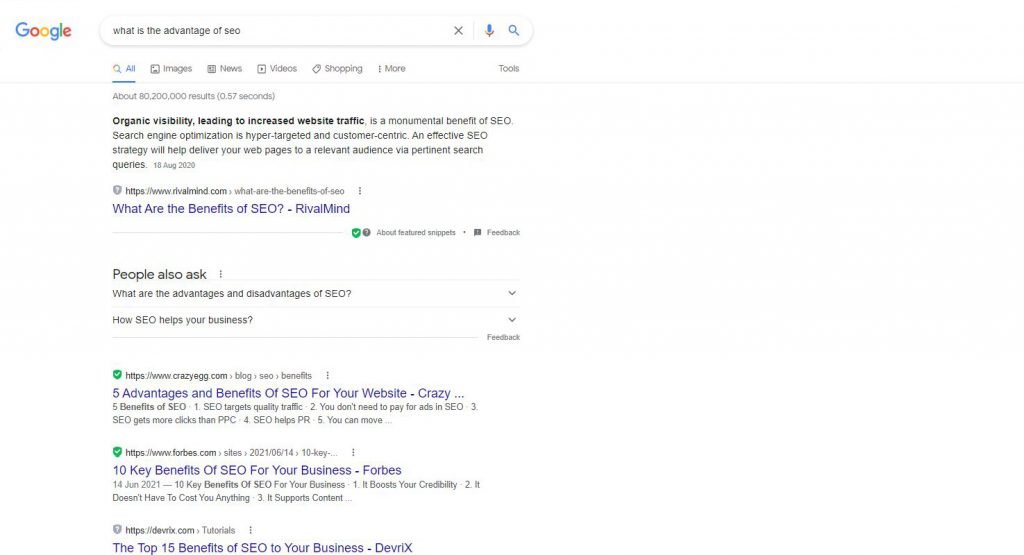
Task: Click the 'About 80,200,000 results' count text
Action: pyautogui.click(x=193, y=96)
